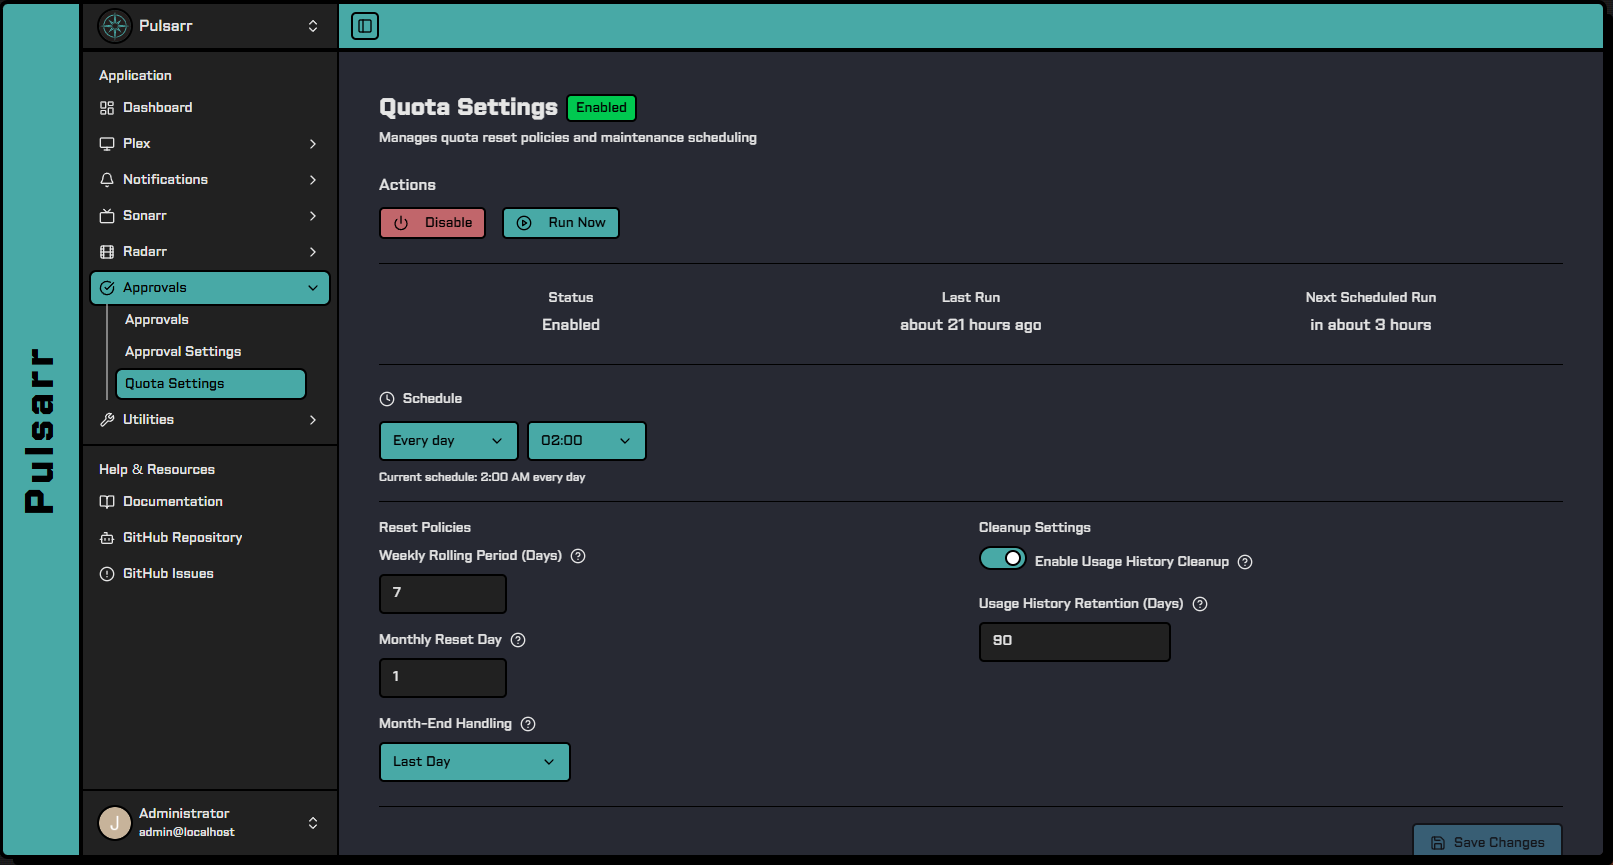Click the Monthly Reset Day input field
Image resolution: width=1613 pixels, height=865 pixels.
[443, 678]
